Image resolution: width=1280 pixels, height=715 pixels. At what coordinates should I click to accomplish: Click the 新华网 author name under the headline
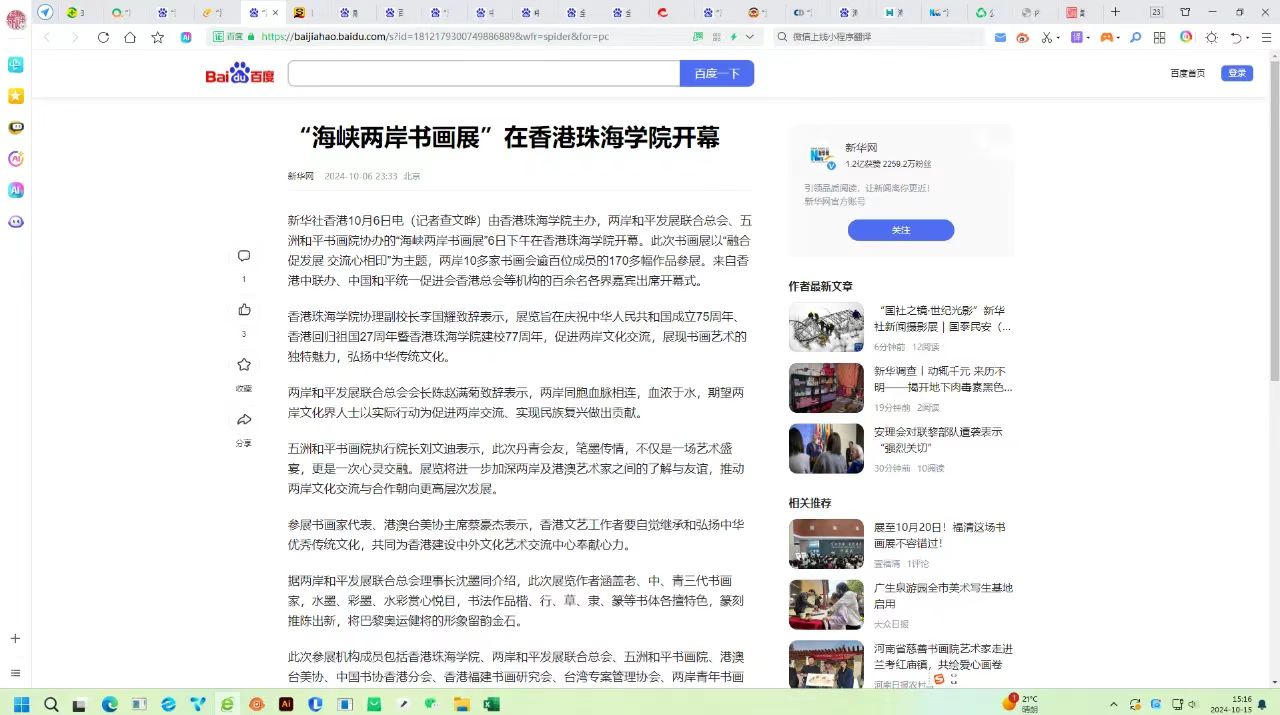point(301,176)
